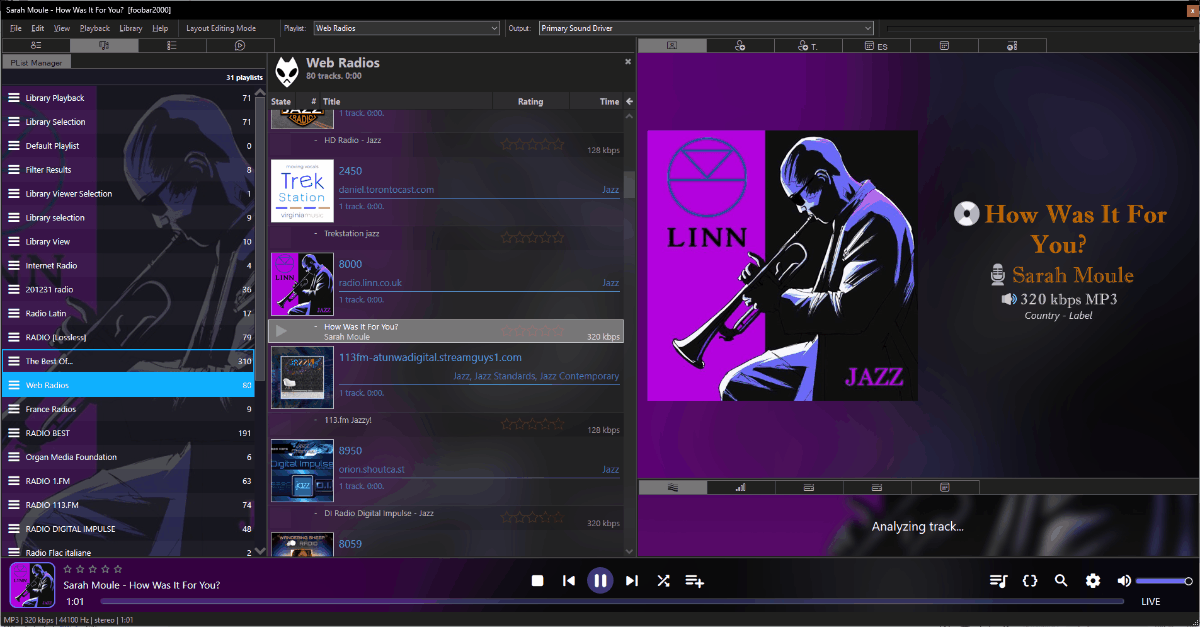This screenshot has height=627, width=1200.
Task: Click the hamburger icon beside Organ Media Foundation
Action: point(14,457)
